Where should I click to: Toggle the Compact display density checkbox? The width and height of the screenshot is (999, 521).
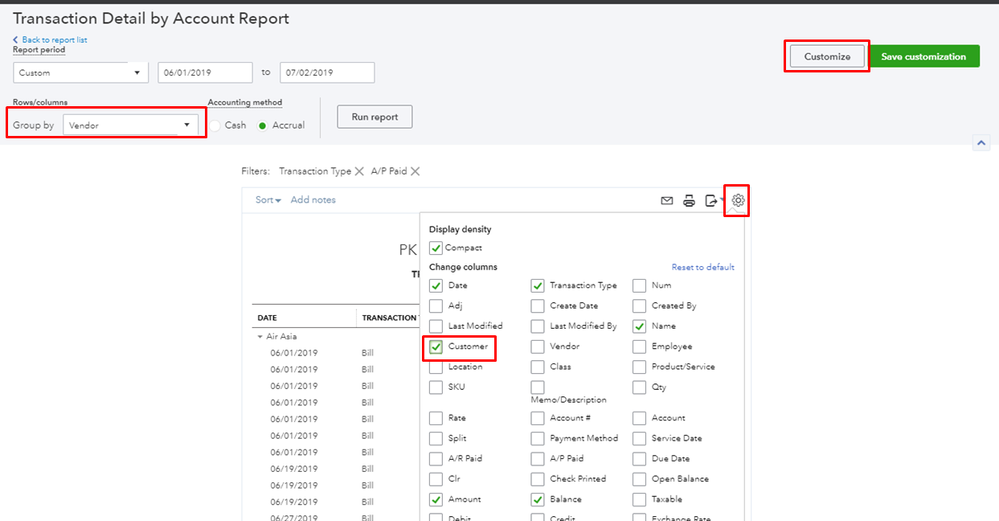[436, 248]
